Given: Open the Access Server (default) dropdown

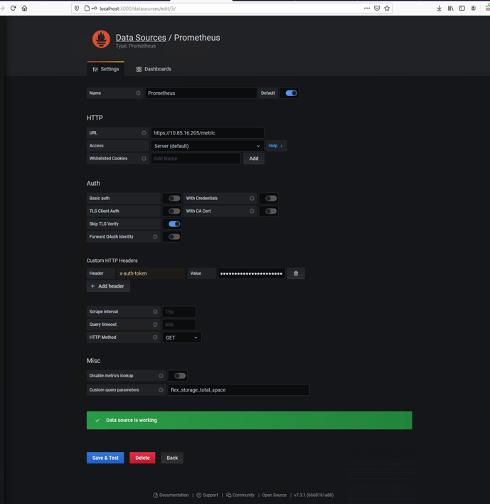Looking at the screenshot, I should 207,146.
